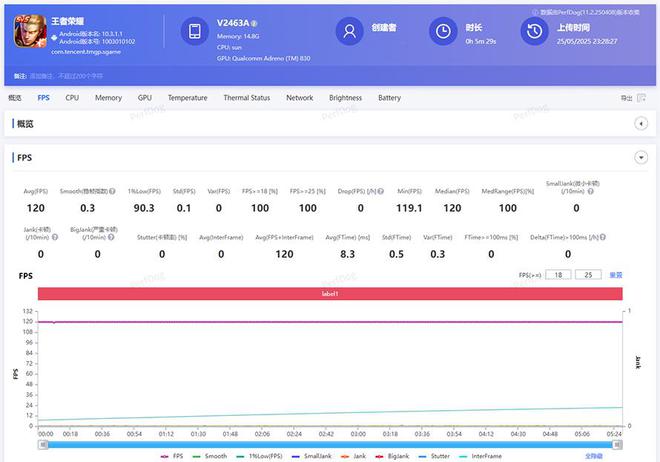Open the Battery tab
The height and width of the screenshot is (462, 660).
[389, 98]
